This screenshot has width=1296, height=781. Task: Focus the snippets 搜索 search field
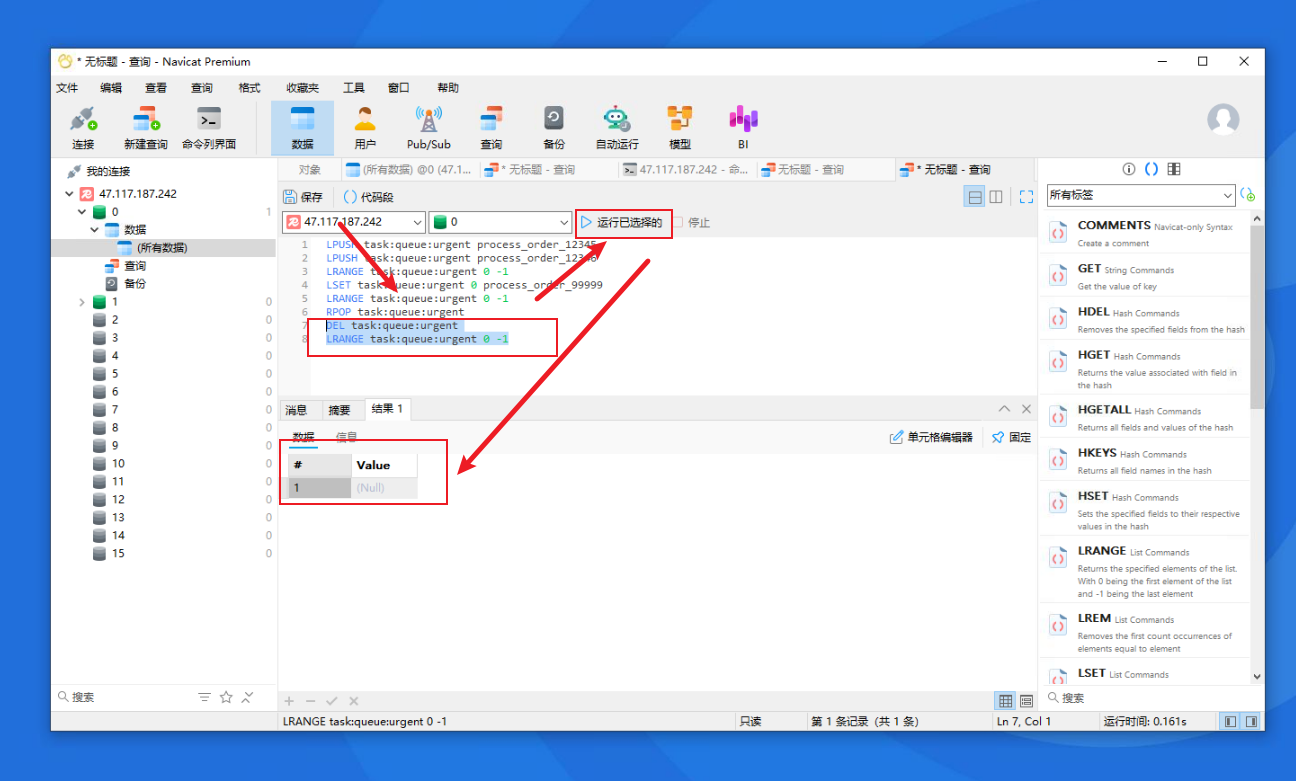coord(1150,698)
